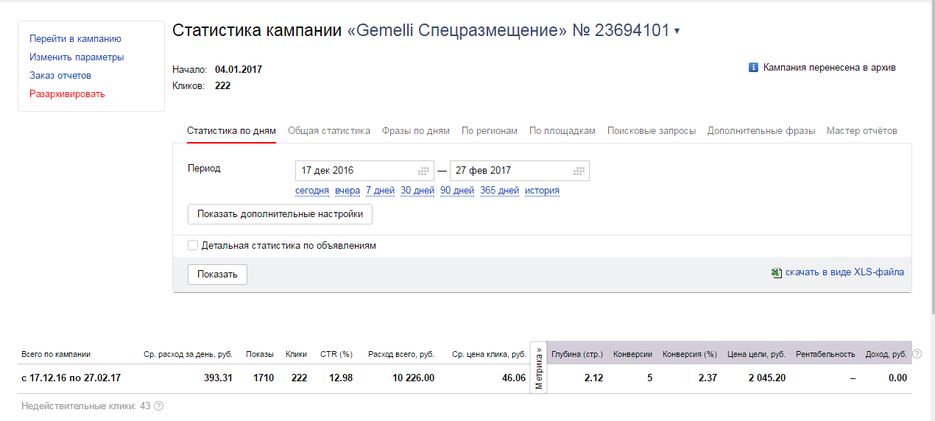Viewport: 935px width, 421px height.
Task: Click Расход всего, руб. column header
Action: pos(401,354)
